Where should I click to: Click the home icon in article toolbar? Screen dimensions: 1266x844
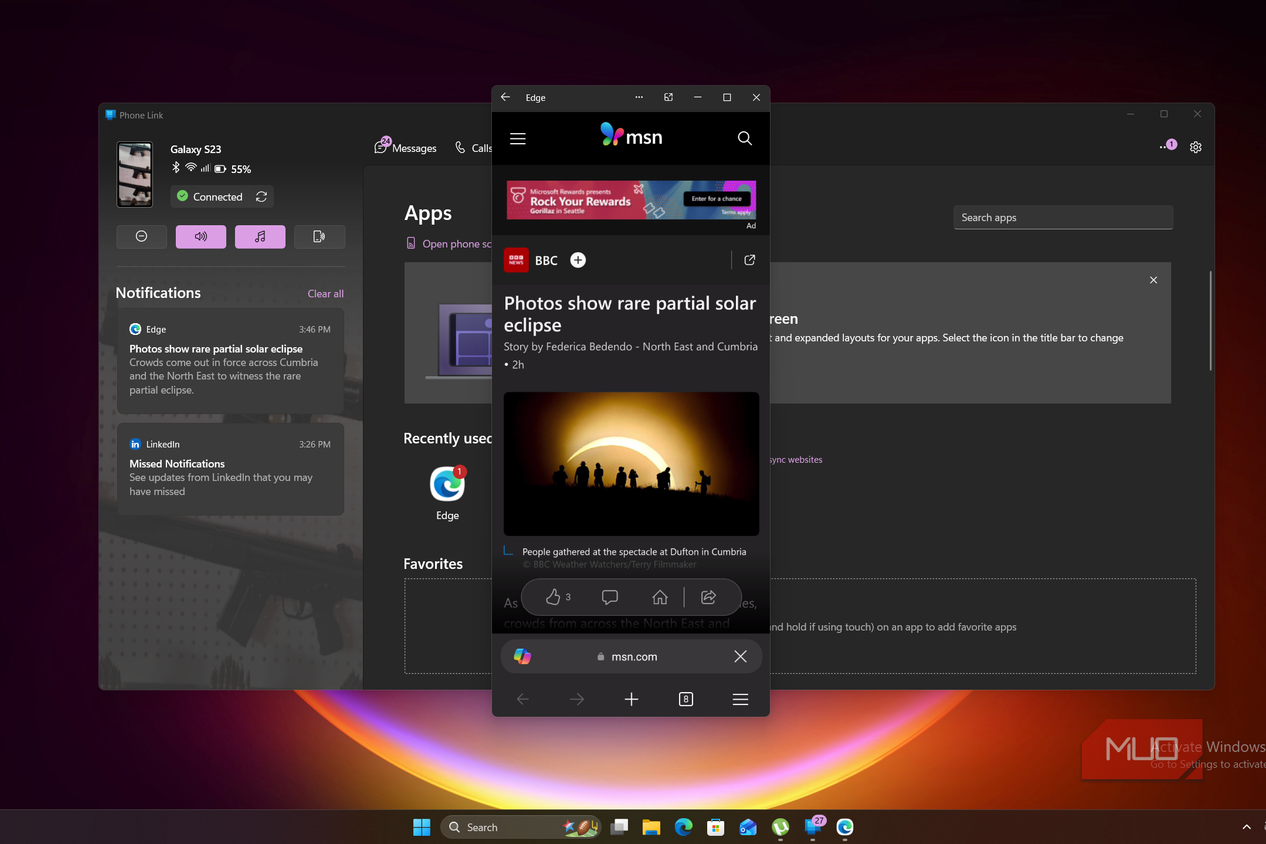tap(660, 597)
